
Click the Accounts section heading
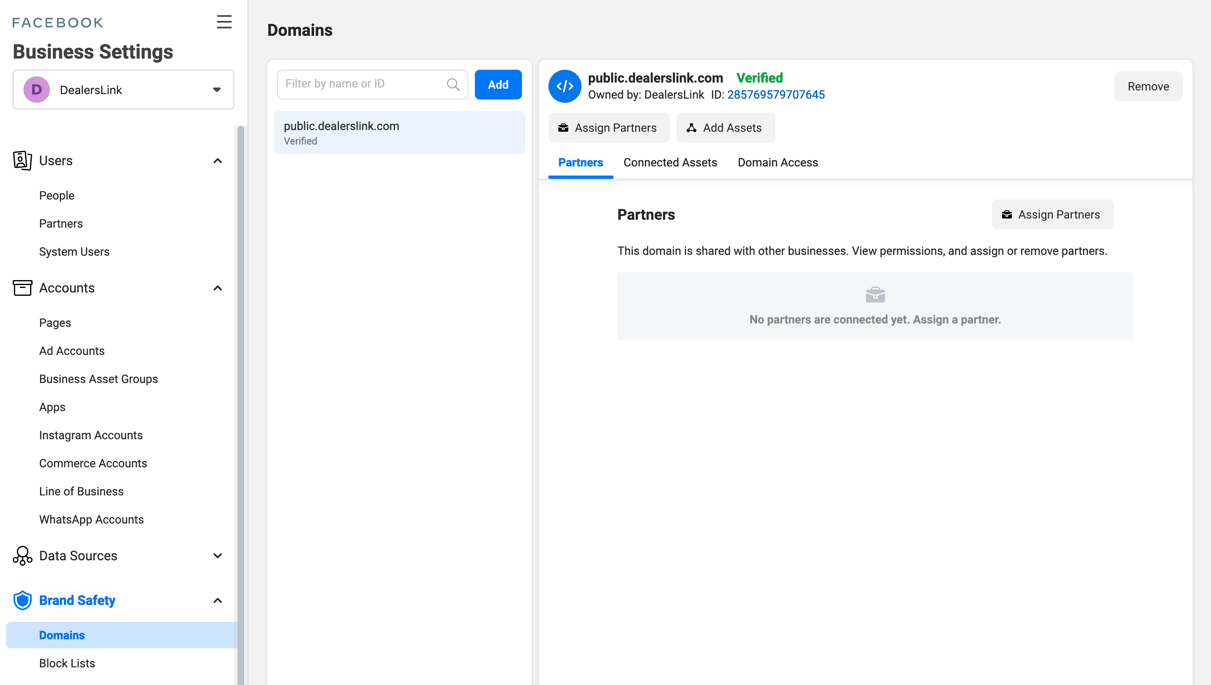67,288
